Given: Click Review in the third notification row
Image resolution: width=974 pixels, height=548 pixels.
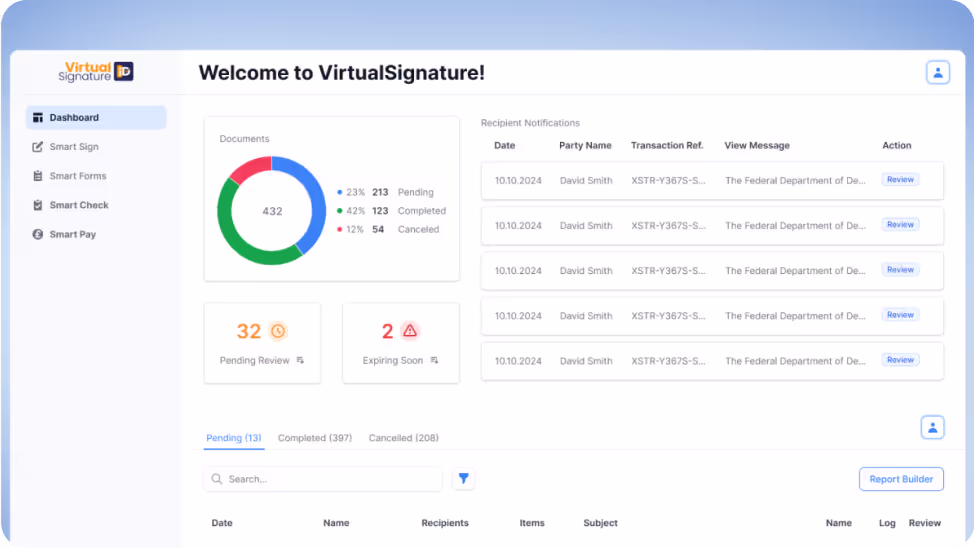Looking at the screenshot, I should [x=900, y=270].
